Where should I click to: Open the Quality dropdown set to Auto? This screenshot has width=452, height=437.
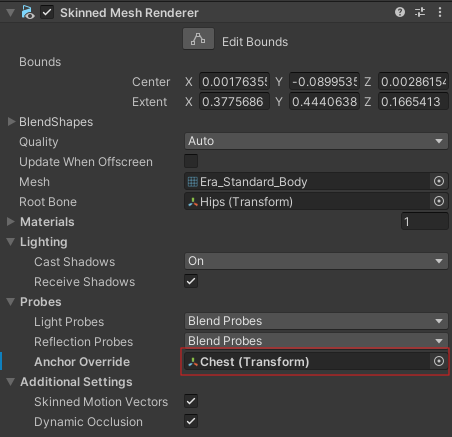[316, 141]
